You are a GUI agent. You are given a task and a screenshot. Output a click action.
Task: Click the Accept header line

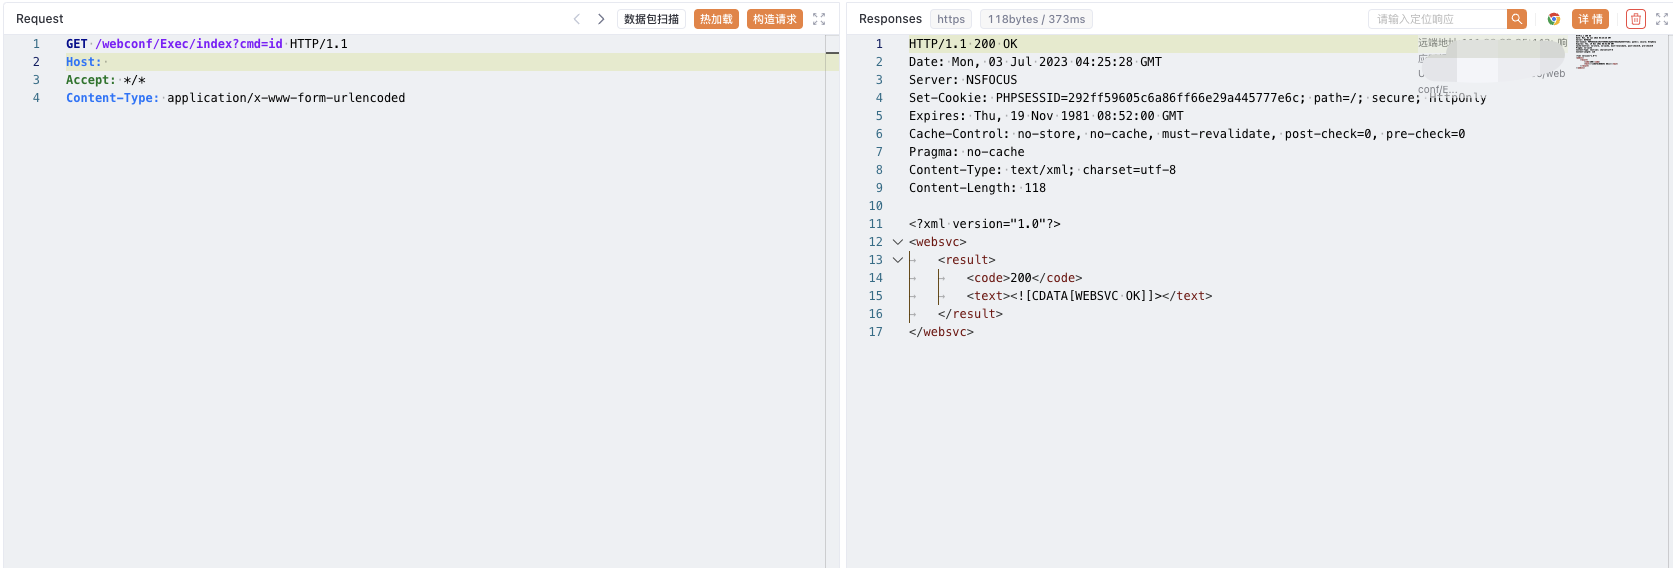coord(106,80)
